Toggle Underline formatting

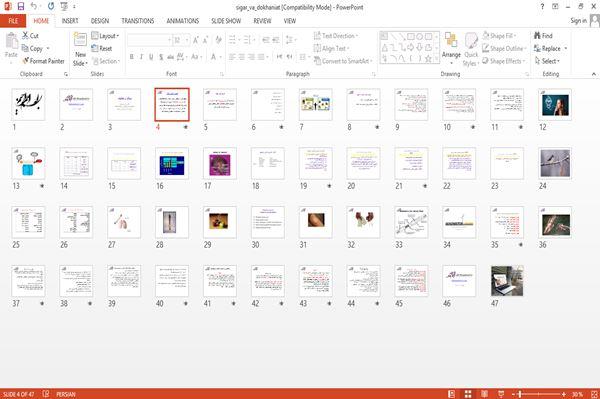[x=151, y=57]
